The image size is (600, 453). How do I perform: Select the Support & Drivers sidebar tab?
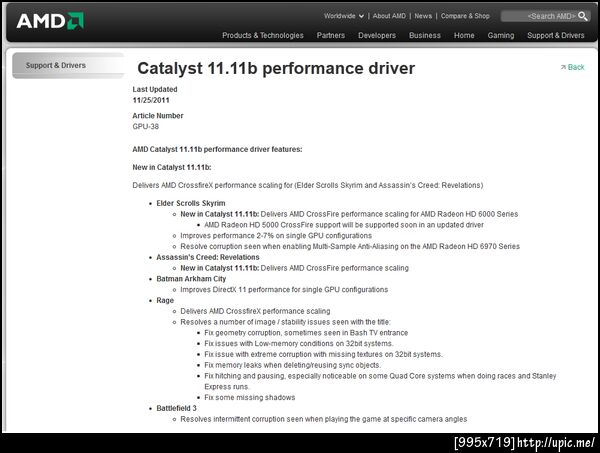(x=68, y=65)
